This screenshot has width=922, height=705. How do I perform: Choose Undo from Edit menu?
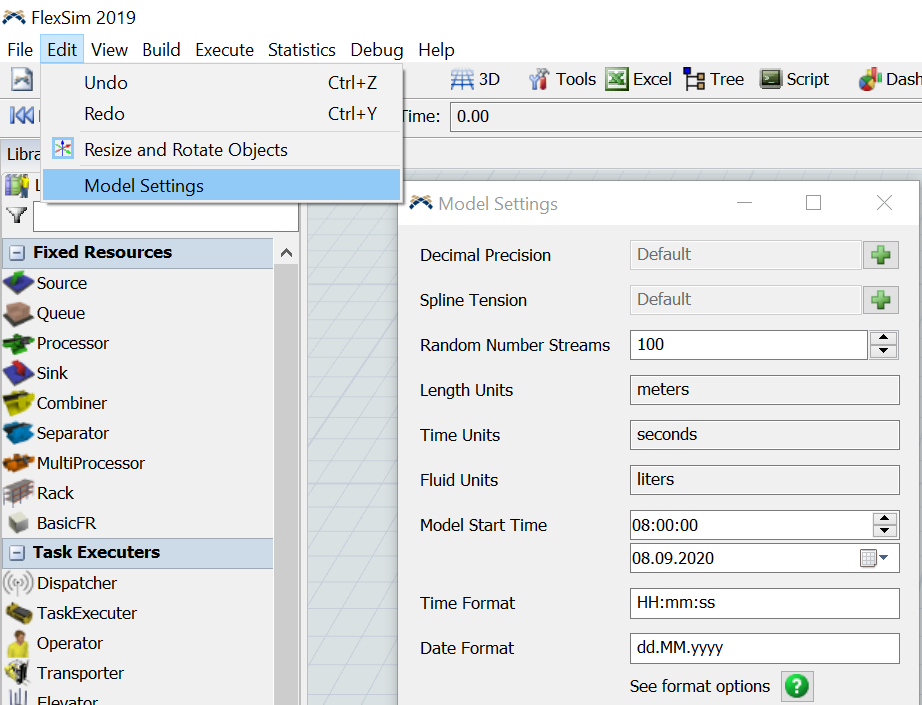(x=222, y=83)
